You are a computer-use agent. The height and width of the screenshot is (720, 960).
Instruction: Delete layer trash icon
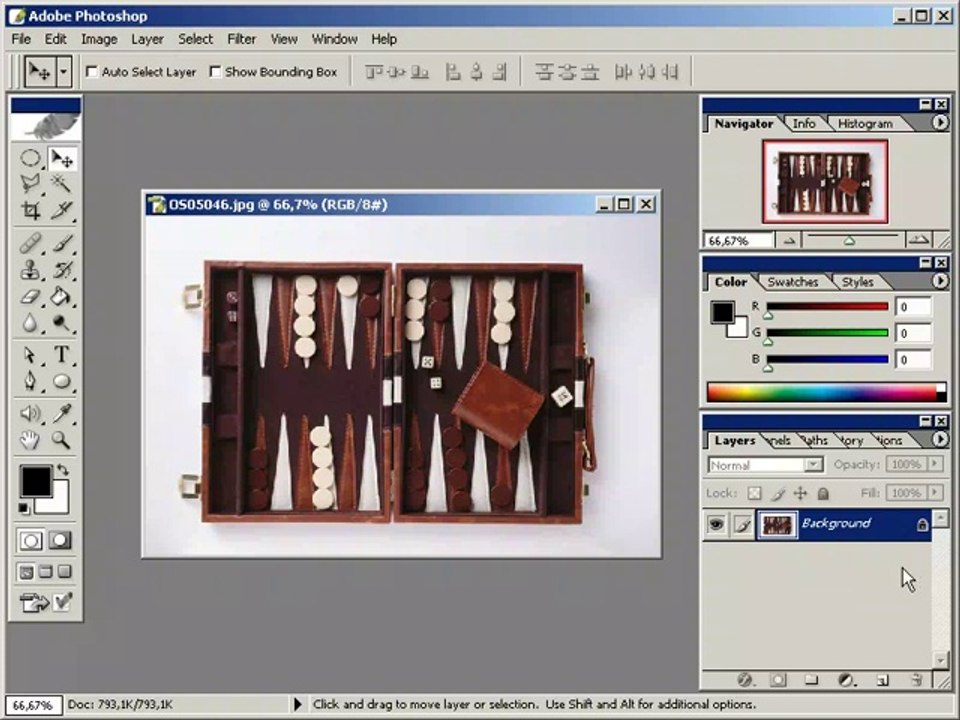tap(917, 680)
